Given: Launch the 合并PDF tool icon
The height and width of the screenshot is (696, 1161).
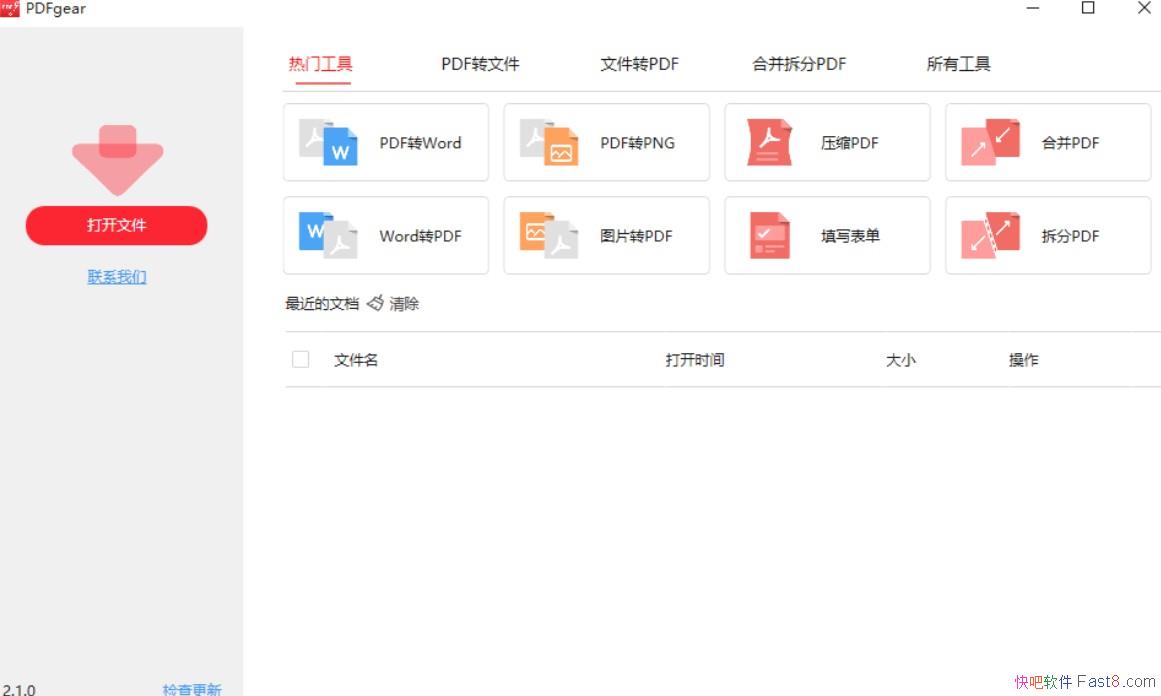Looking at the screenshot, I should pyautogui.click(x=990, y=142).
